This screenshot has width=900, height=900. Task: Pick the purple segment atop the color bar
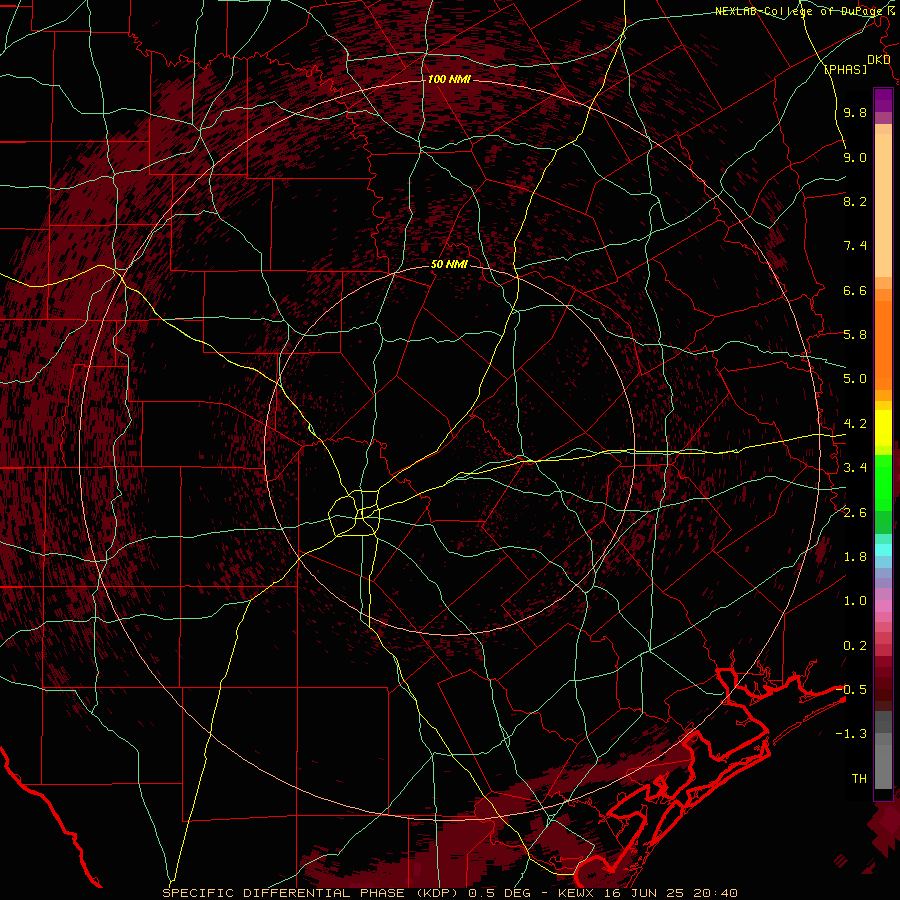[x=883, y=100]
